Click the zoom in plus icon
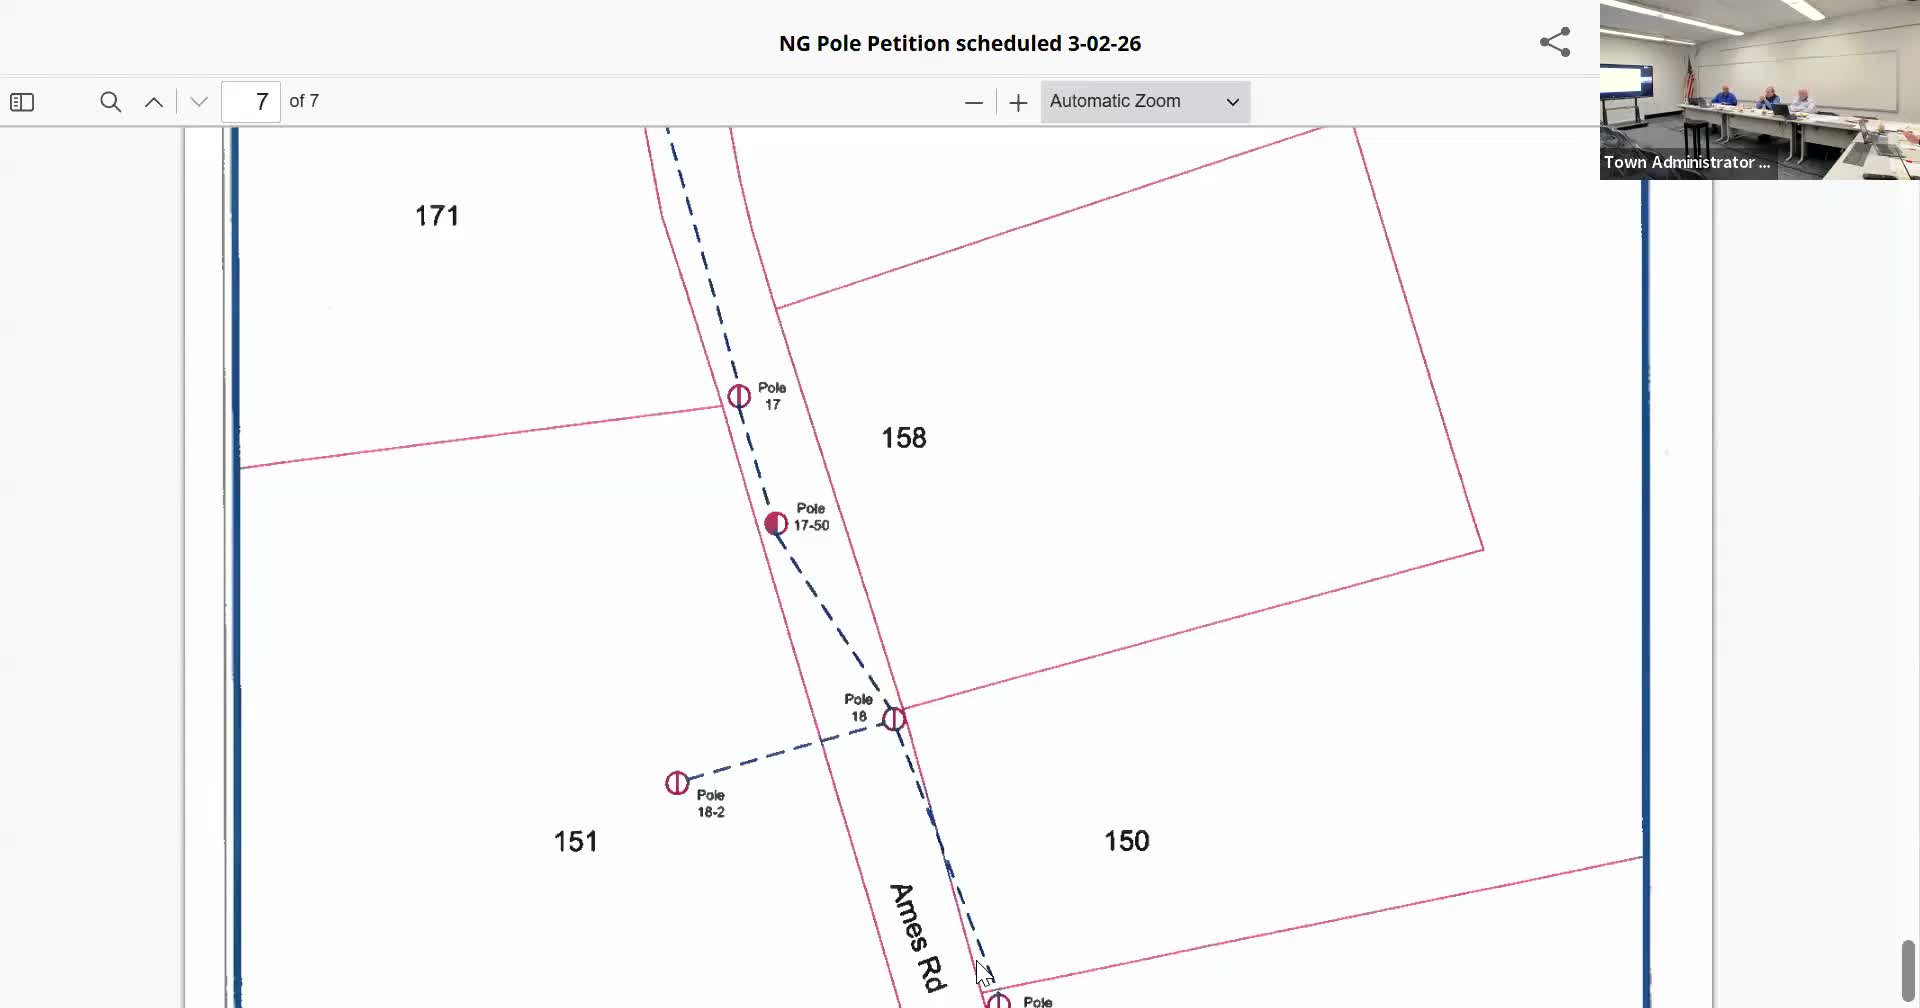The width and height of the screenshot is (1920, 1008). 1018,101
